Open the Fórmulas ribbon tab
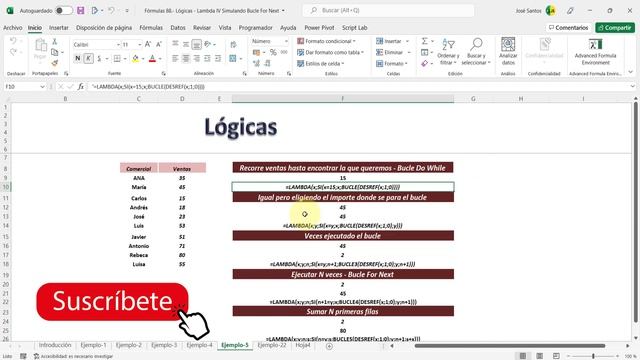 tap(151, 28)
